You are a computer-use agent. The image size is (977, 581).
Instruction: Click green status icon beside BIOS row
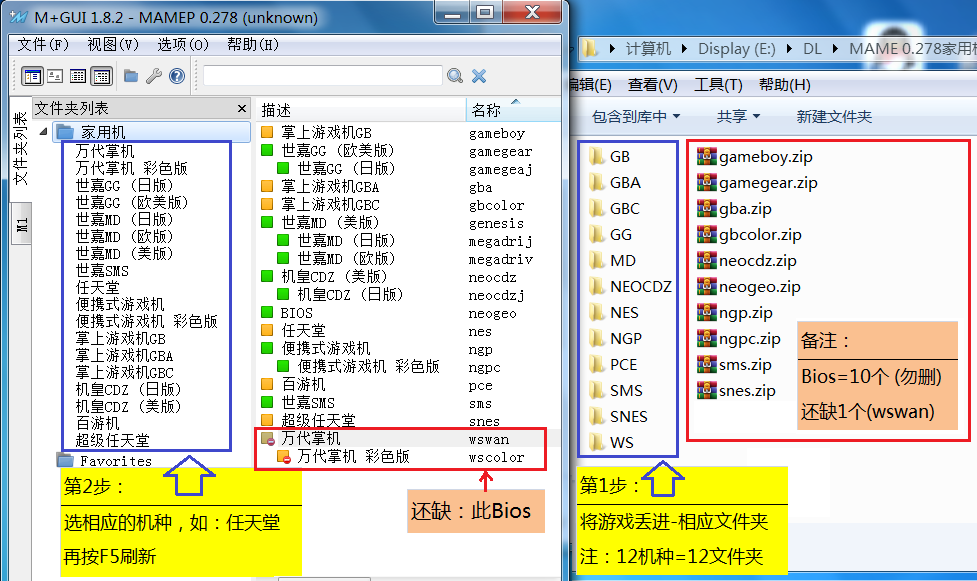pyautogui.click(x=267, y=312)
